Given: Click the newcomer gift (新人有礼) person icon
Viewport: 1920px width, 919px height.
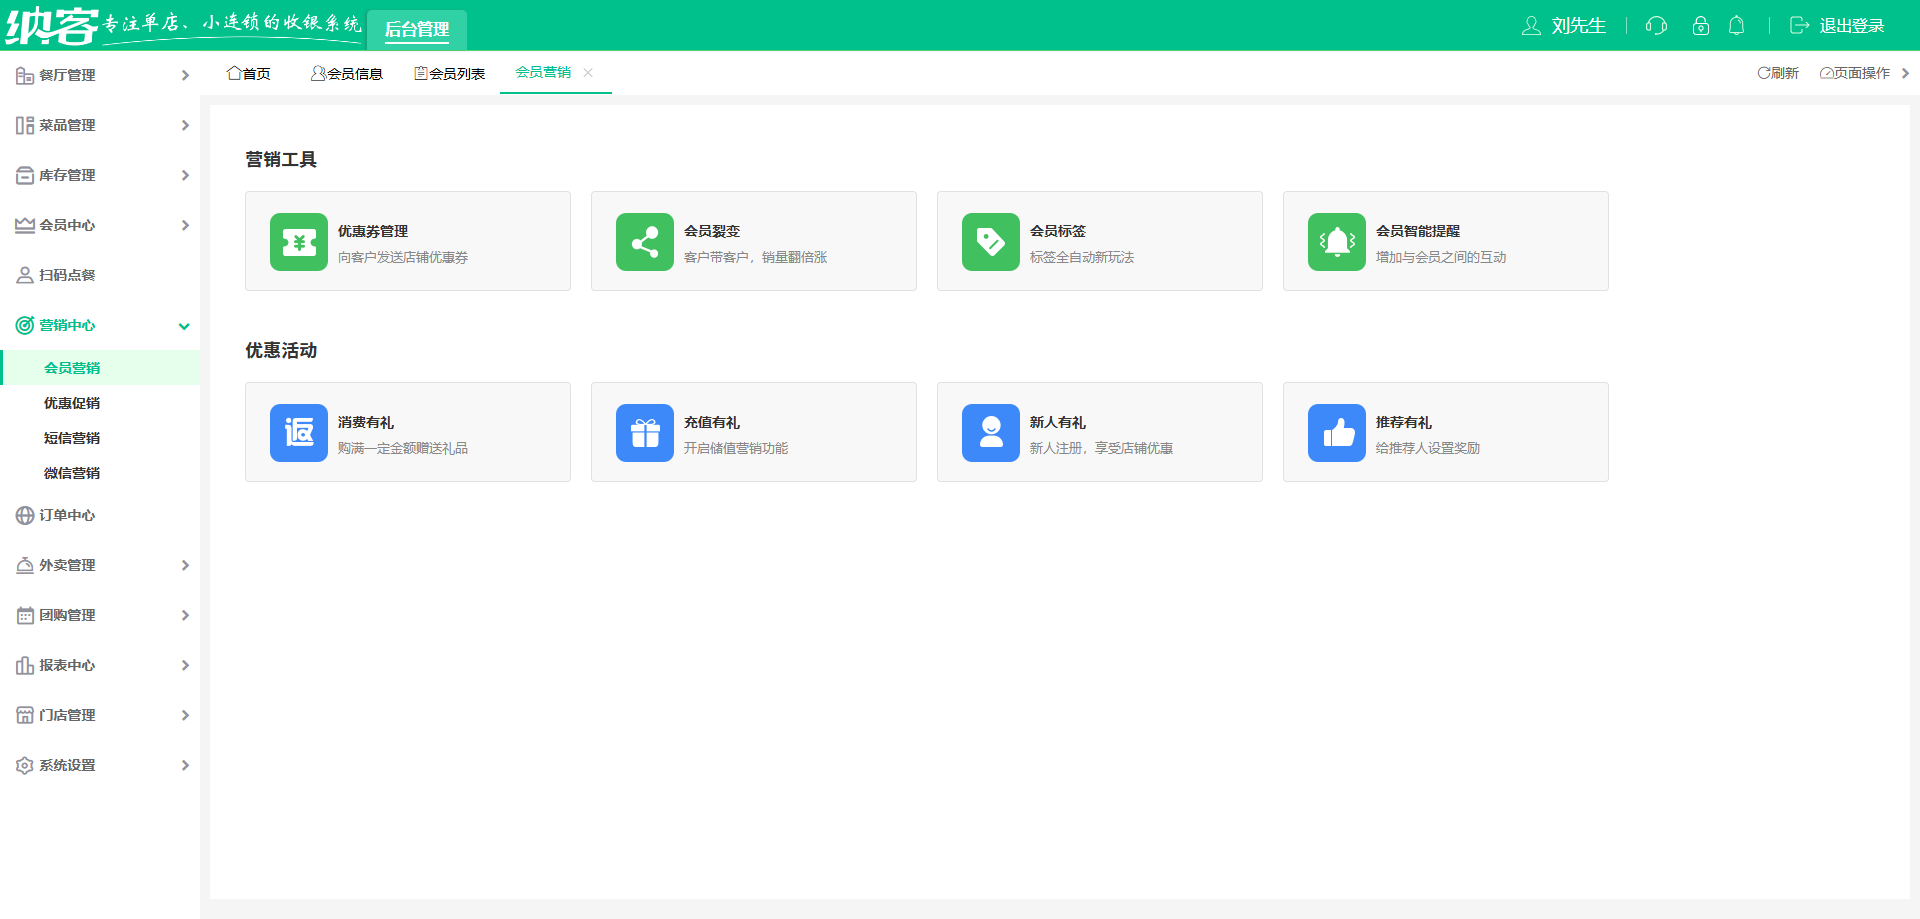Looking at the screenshot, I should pos(990,433).
